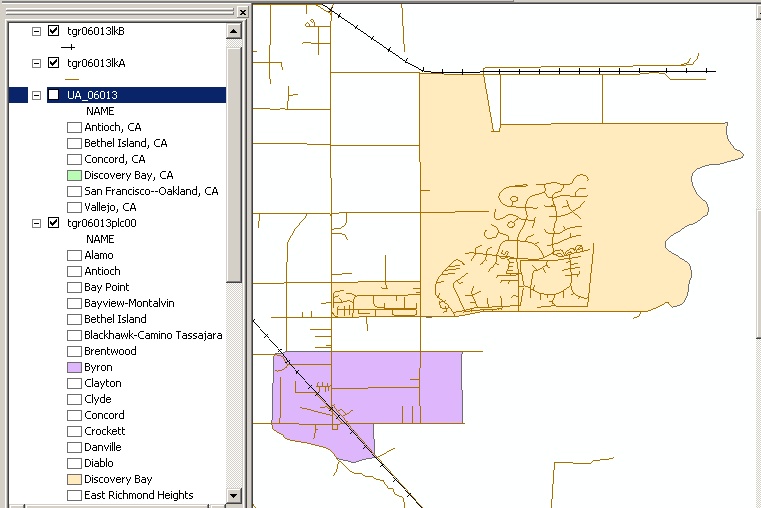Click the 'East Richmond Heights' legend label
761x508 pixels.
(x=139, y=495)
